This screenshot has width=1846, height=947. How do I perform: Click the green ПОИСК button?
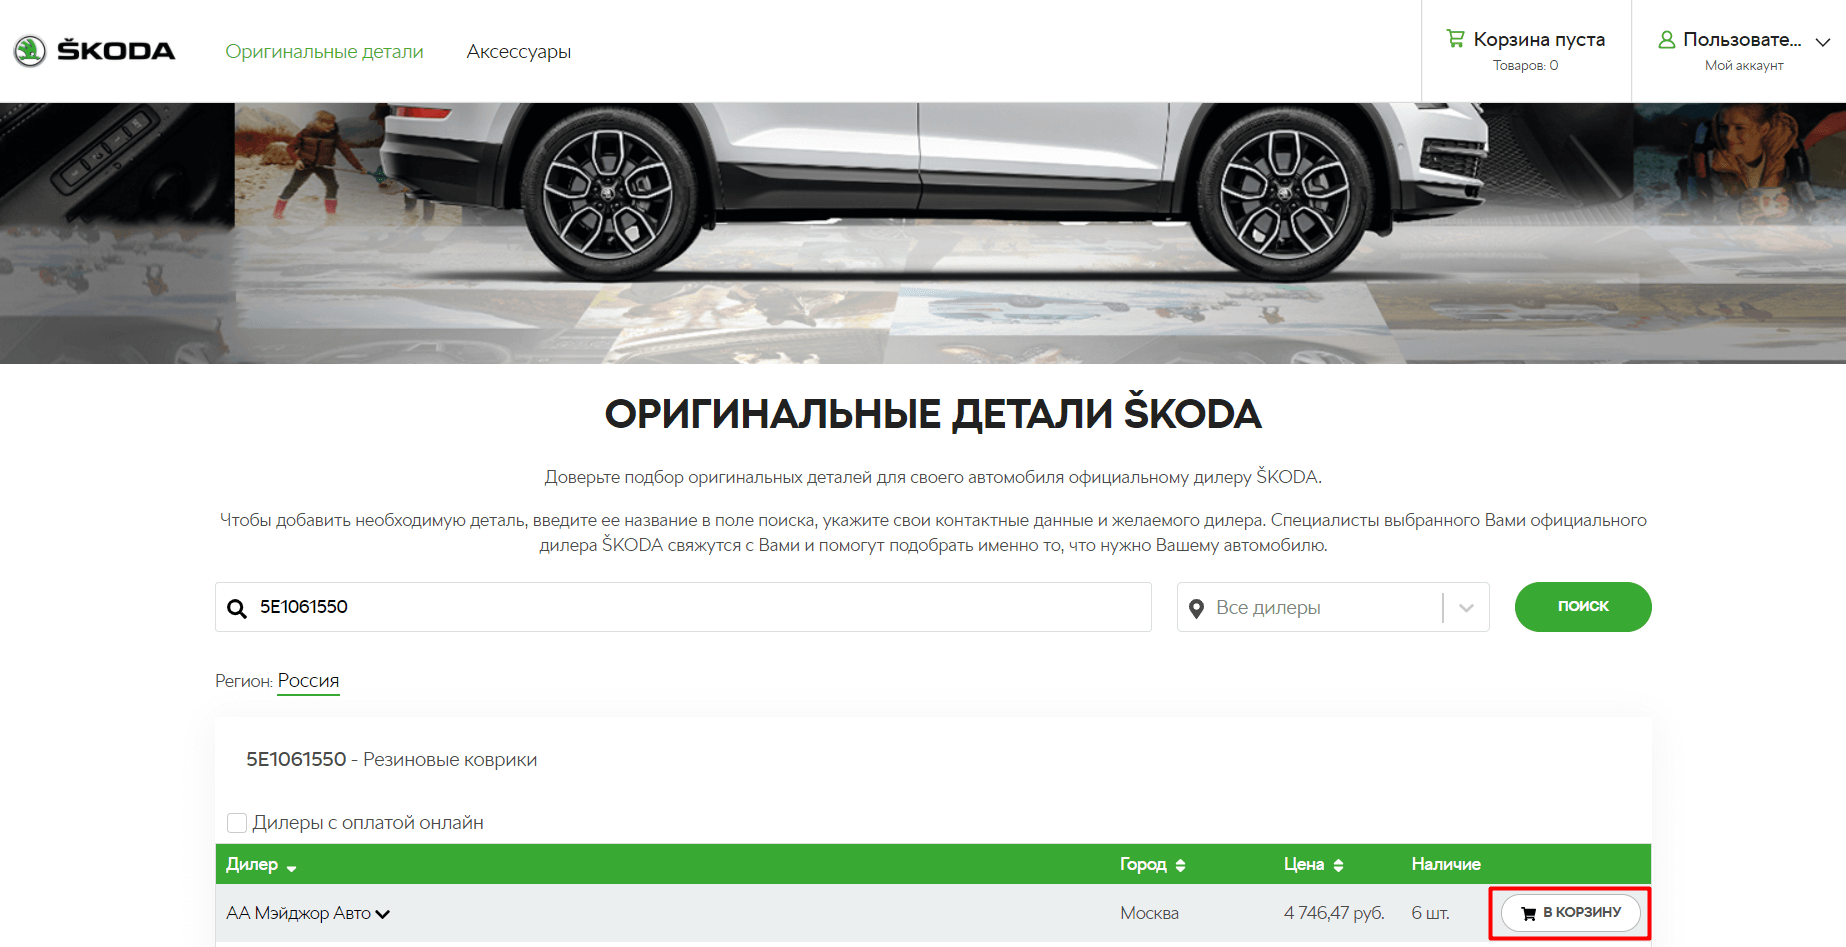tap(1583, 607)
